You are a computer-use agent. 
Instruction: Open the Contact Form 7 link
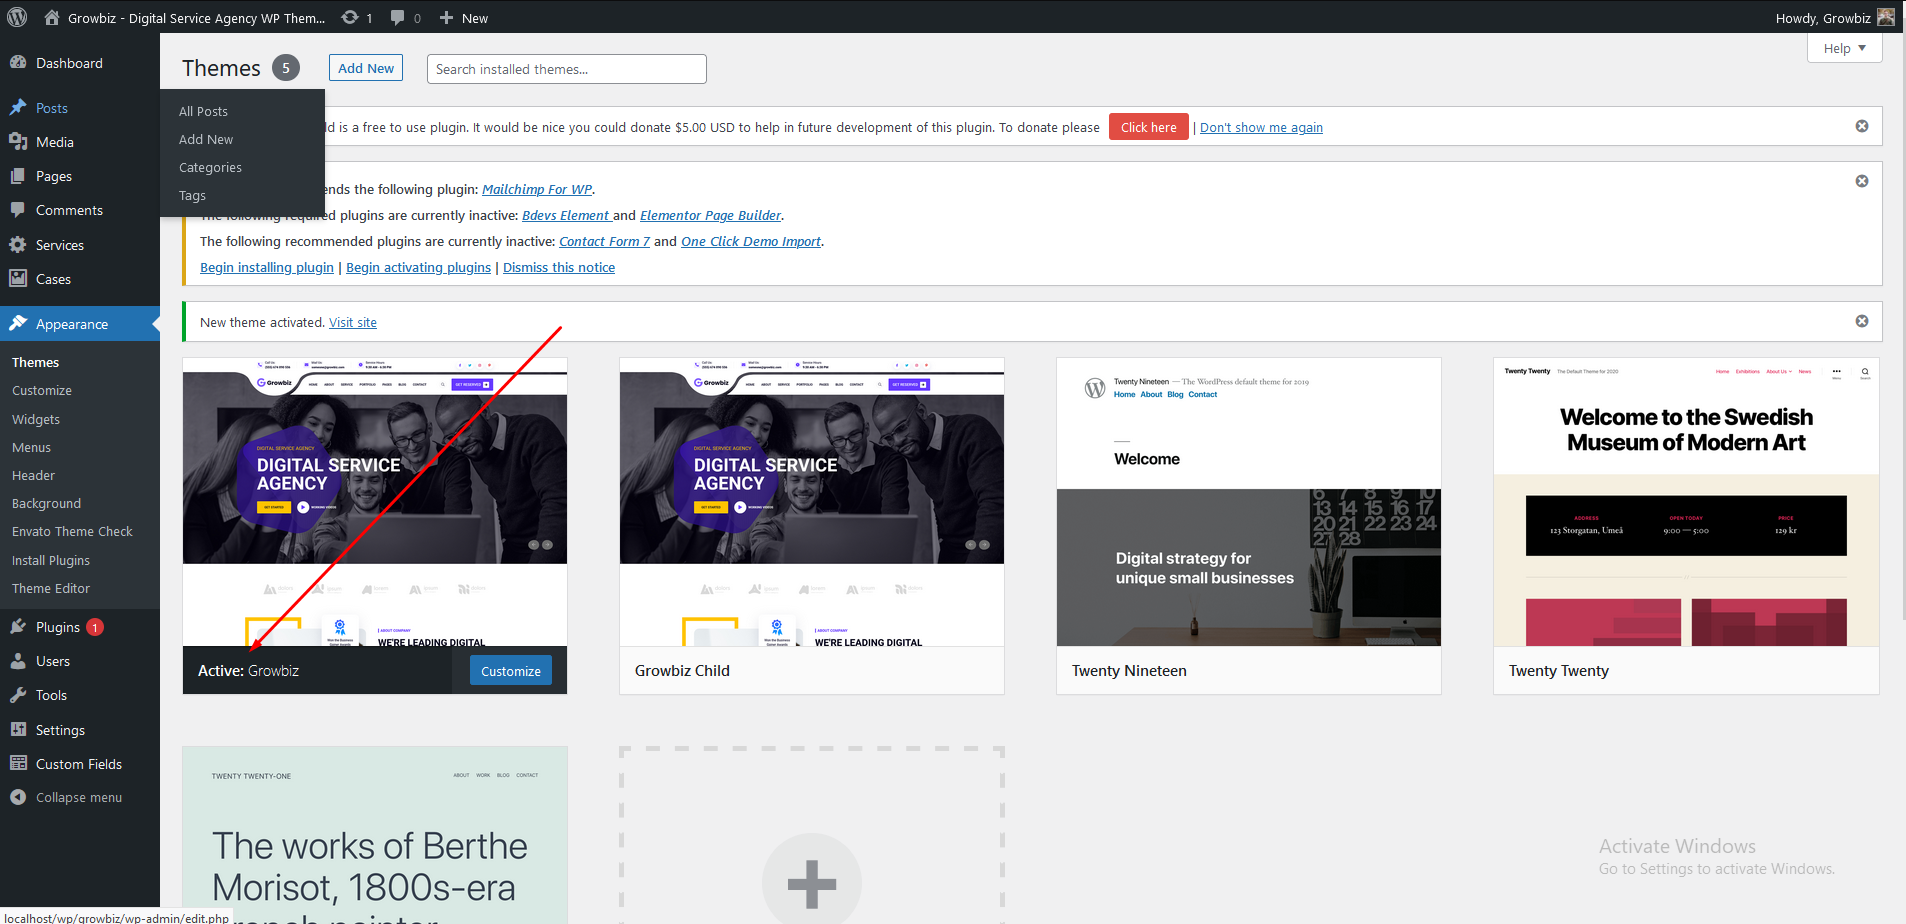coord(604,241)
